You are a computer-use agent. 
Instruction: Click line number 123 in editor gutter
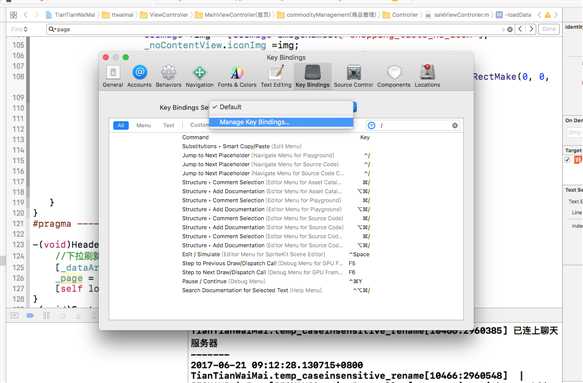click(x=18, y=245)
